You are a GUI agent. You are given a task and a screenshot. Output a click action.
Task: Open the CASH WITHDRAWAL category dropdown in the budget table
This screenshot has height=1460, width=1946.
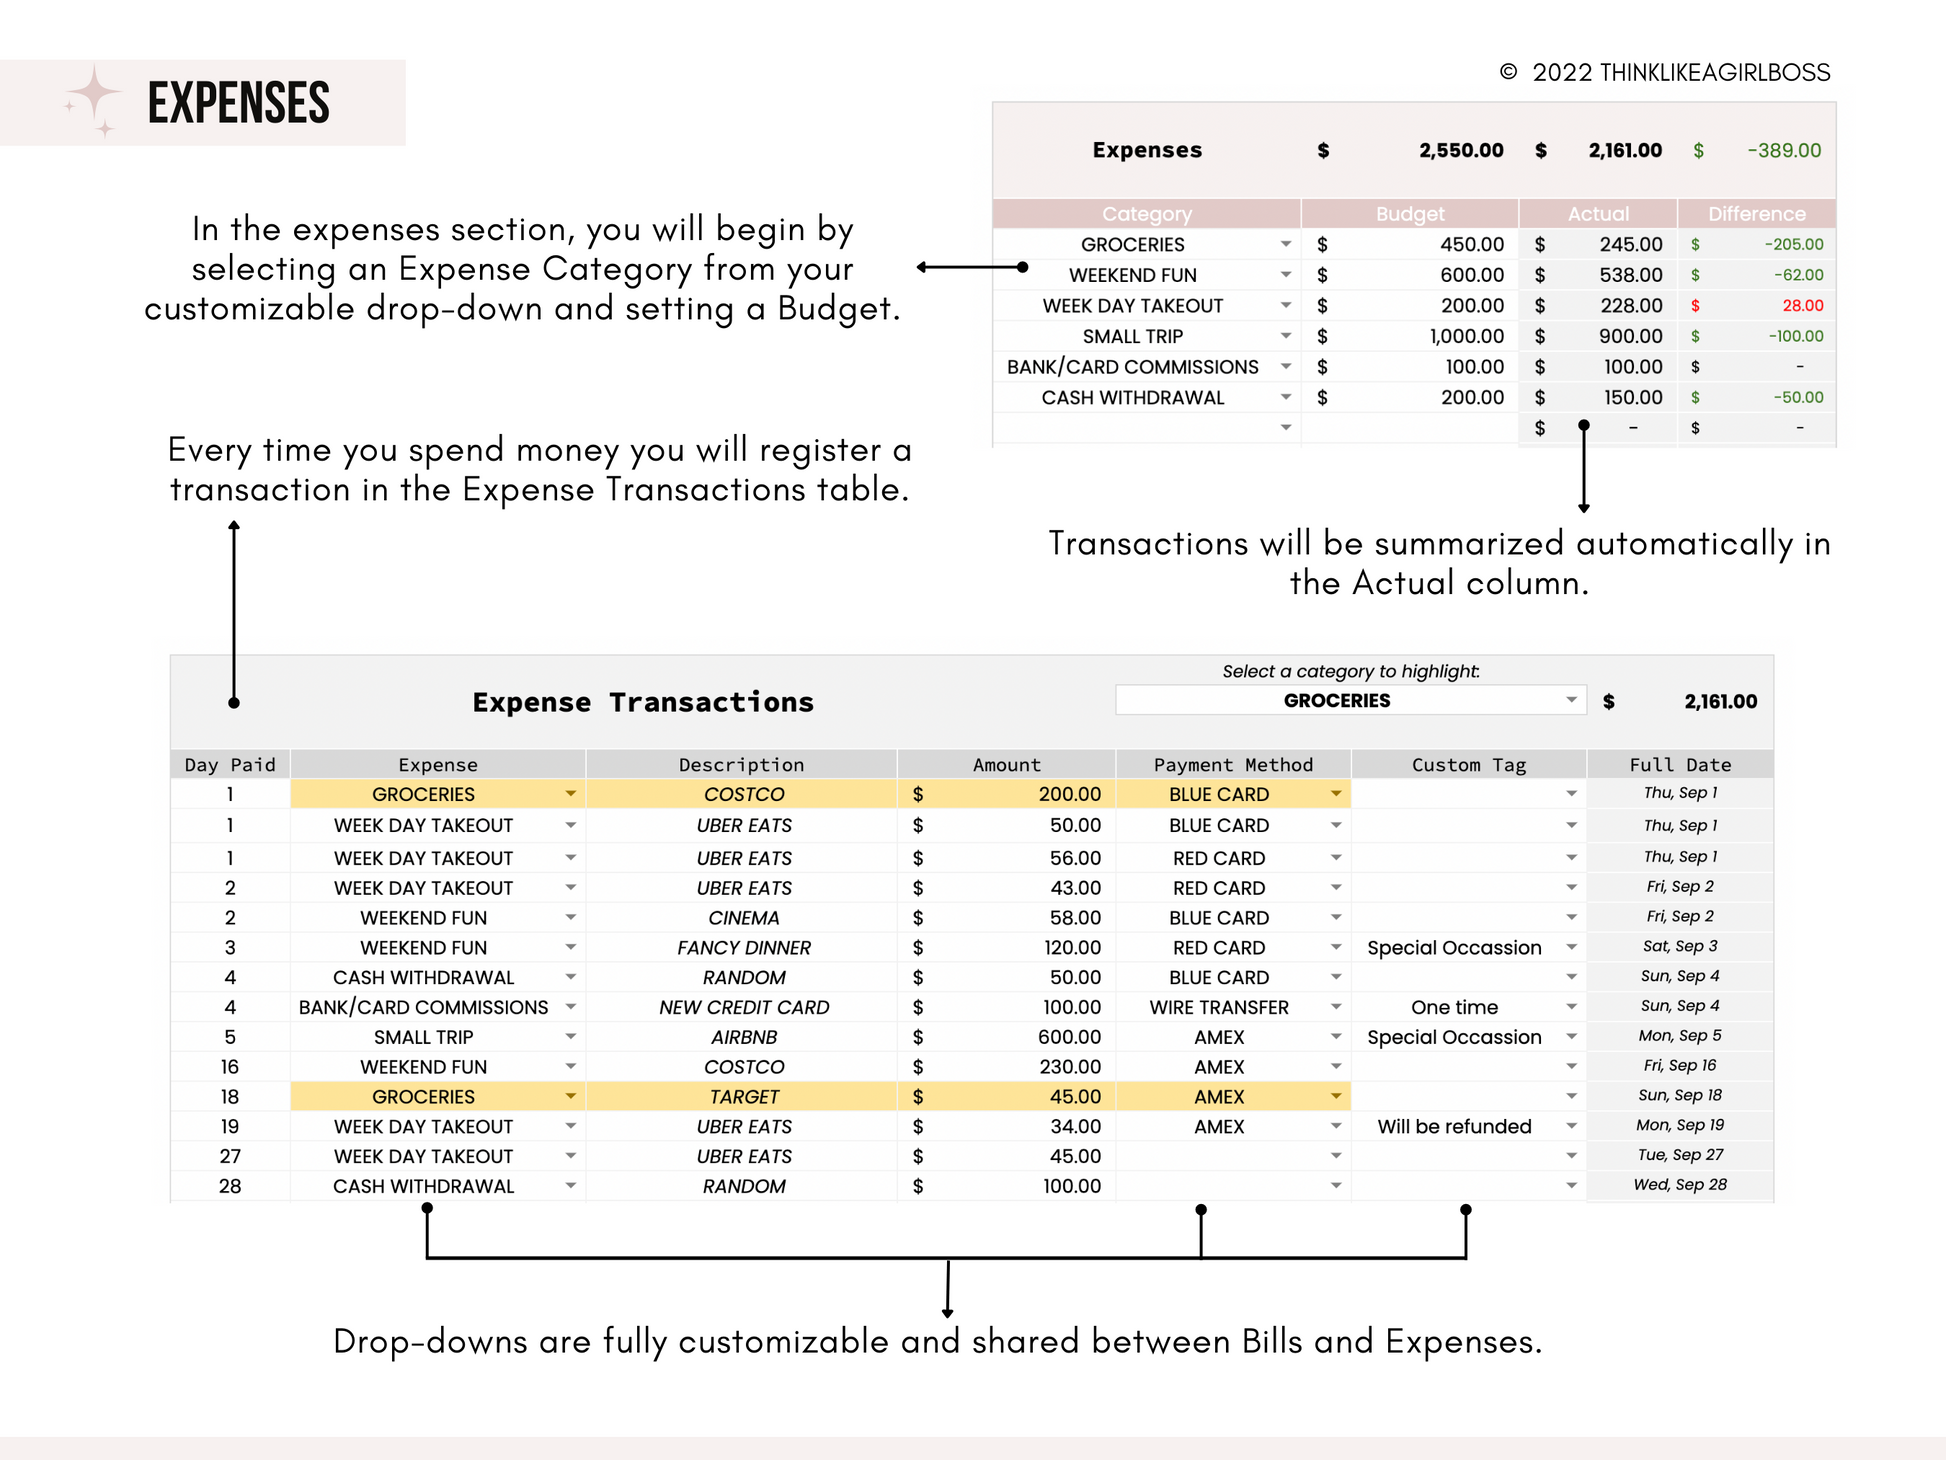1285,398
